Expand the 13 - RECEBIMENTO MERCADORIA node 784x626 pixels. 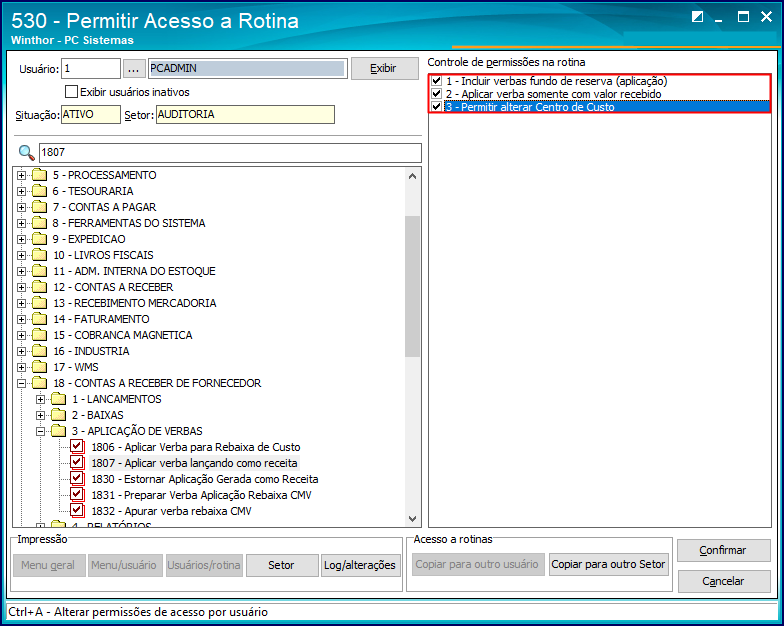pyautogui.click(x=22, y=304)
